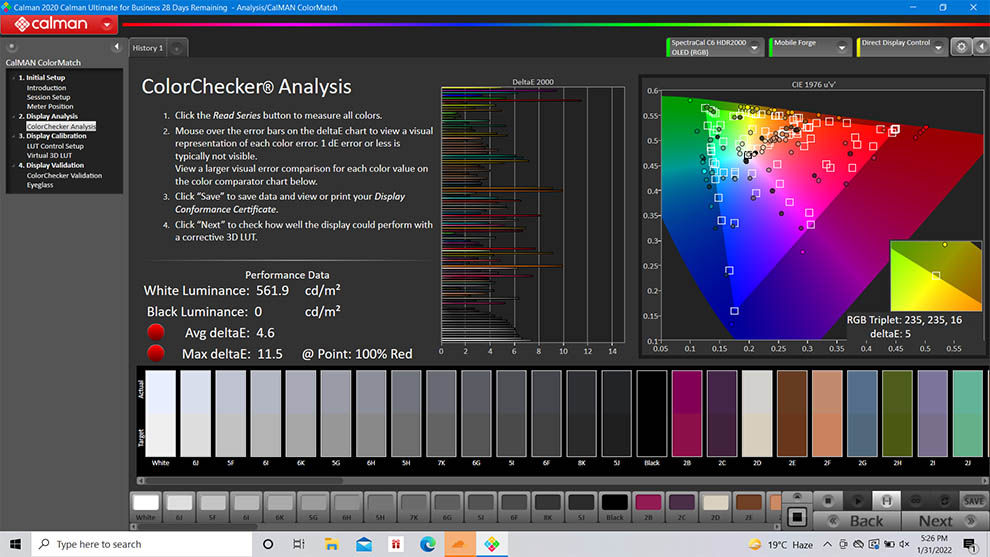The image size is (990, 557).
Task: Click the White Luminance value 561.9
Action: point(272,290)
